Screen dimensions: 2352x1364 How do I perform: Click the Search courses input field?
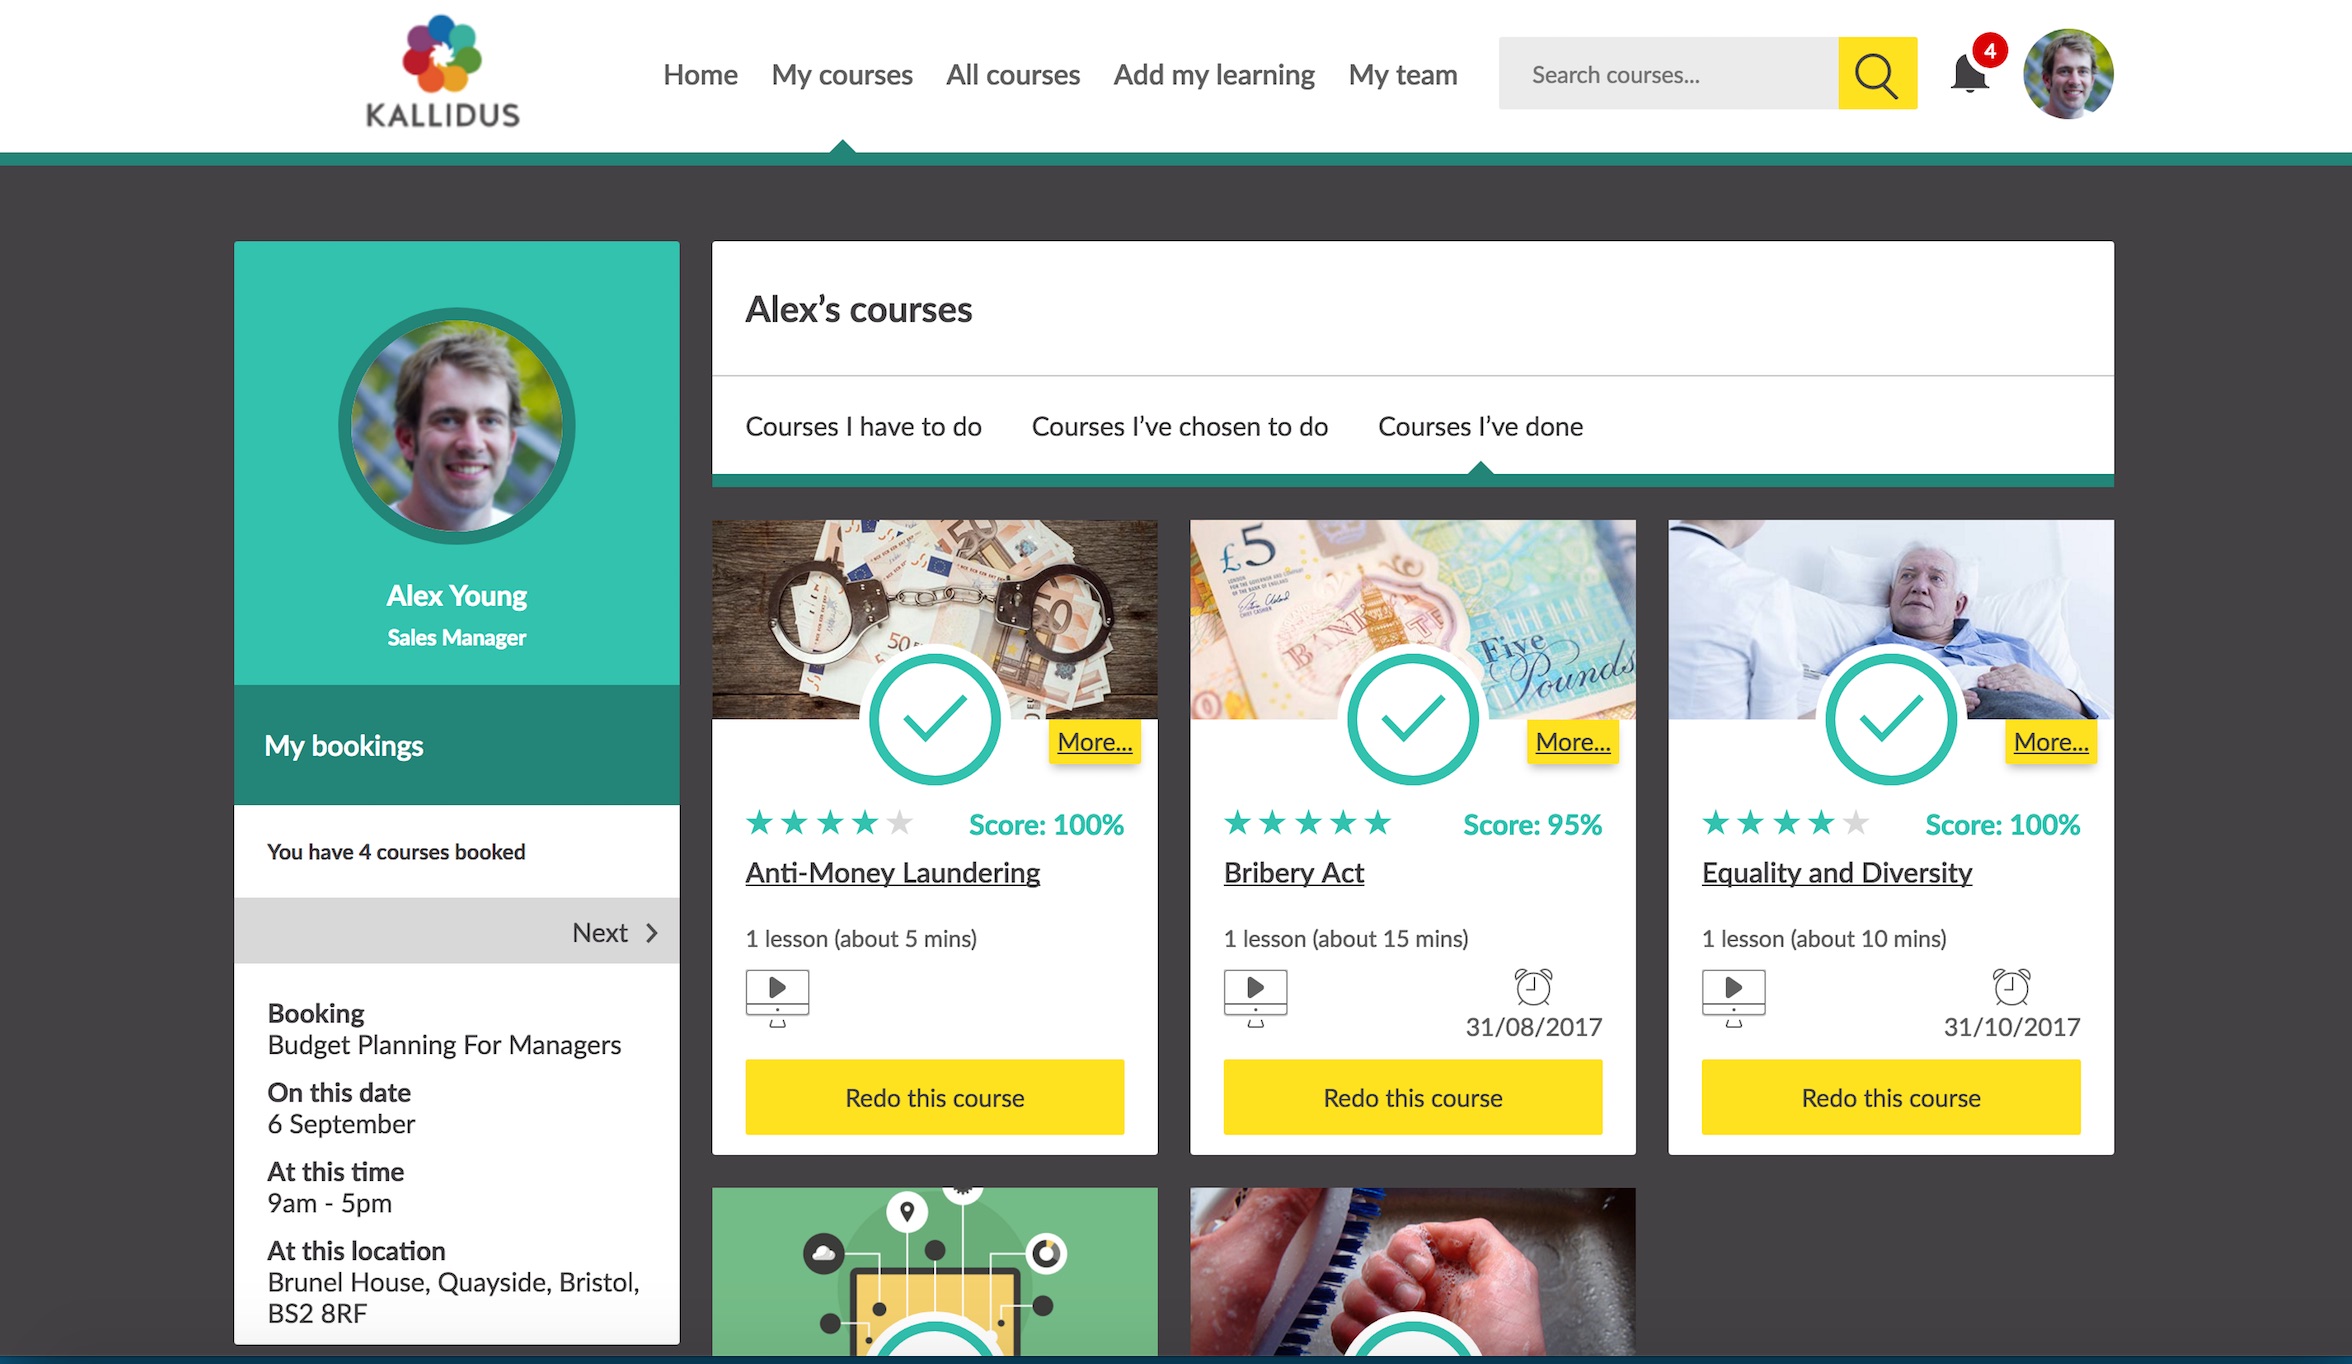1667,74
